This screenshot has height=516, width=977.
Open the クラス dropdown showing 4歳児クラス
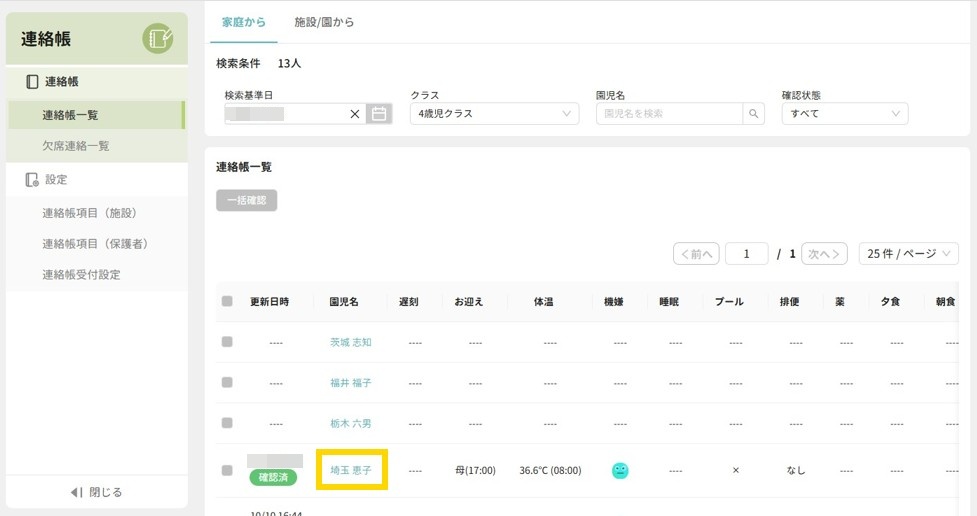[x=494, y=114]
